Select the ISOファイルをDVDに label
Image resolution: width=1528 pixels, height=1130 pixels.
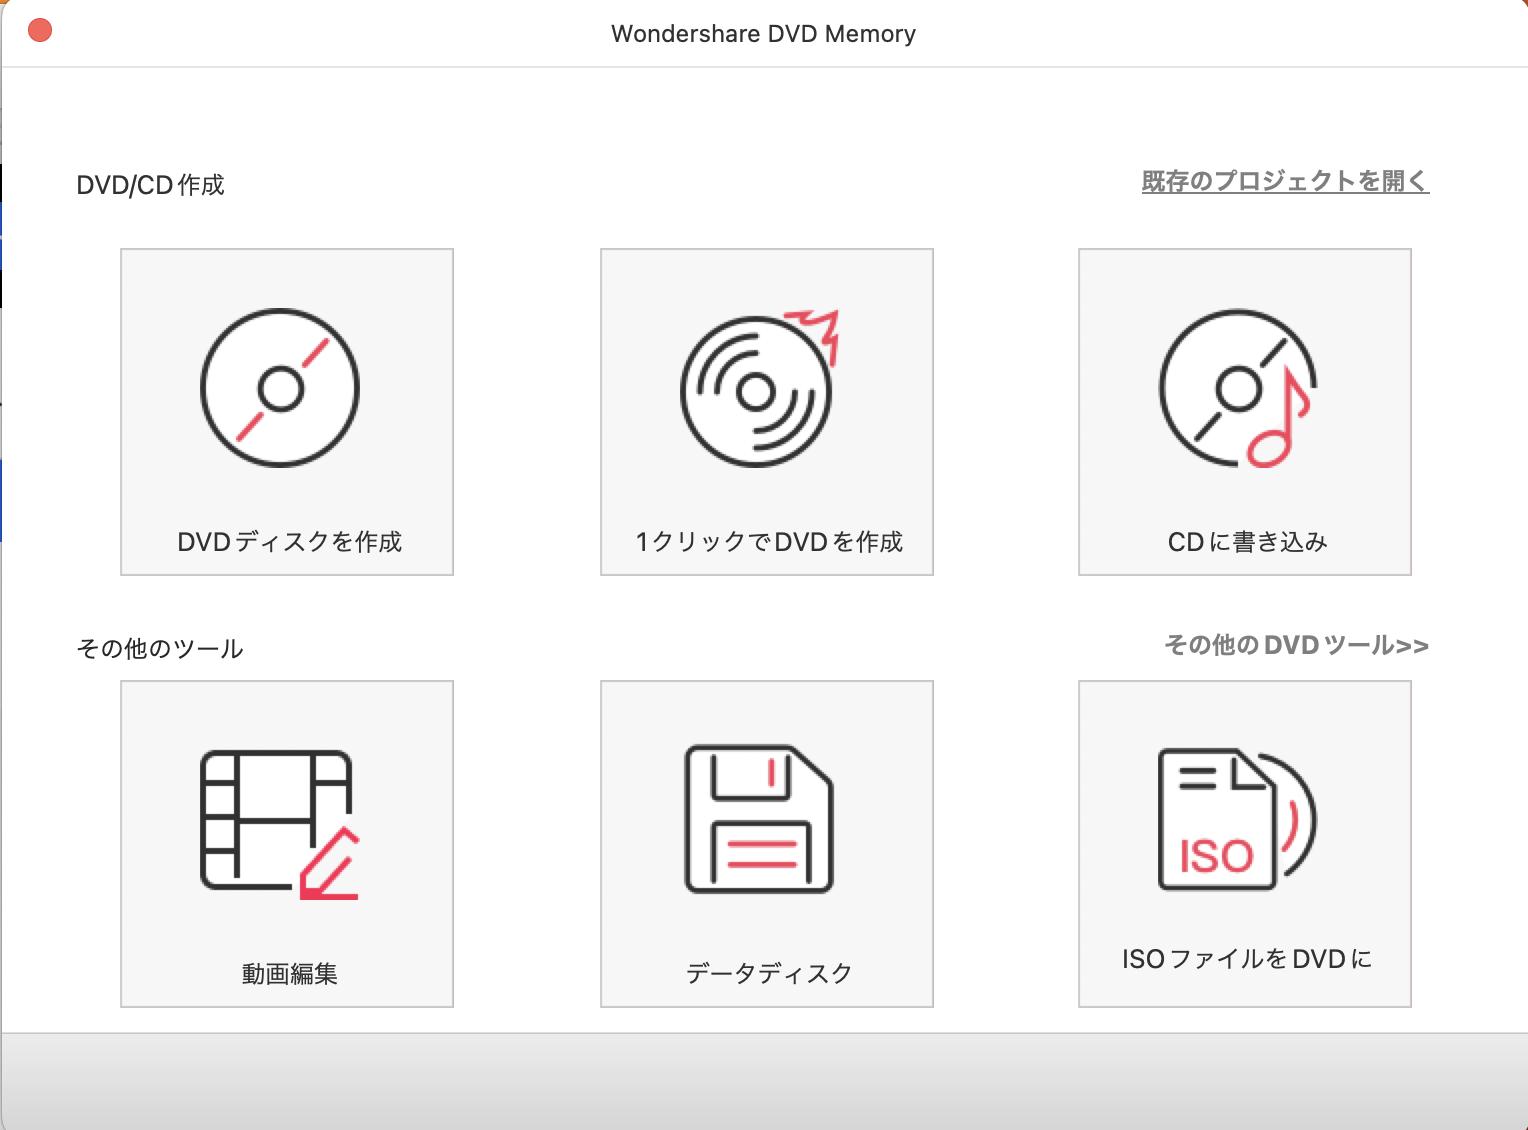(1246, 959)
